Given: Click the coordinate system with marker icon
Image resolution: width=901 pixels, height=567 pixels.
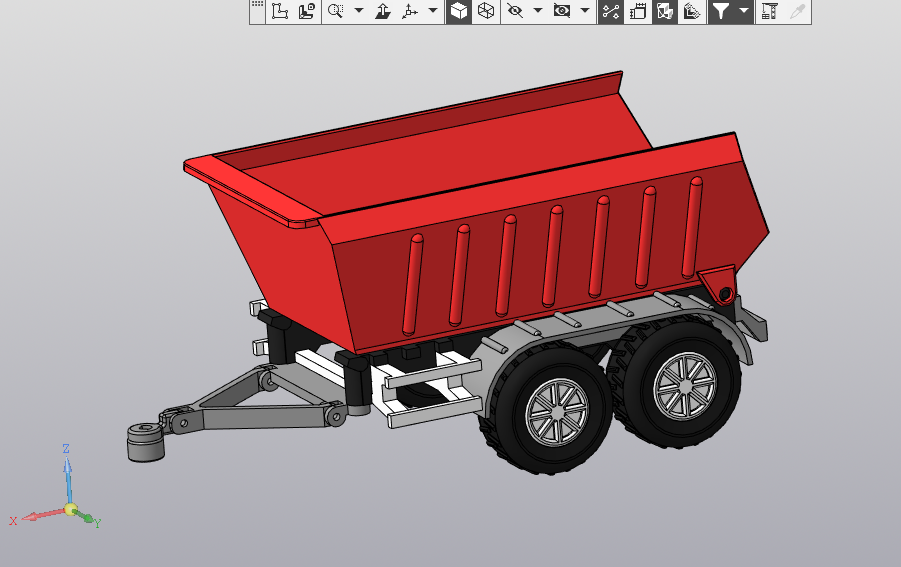Looking at the screenshot, I should coord(307,11).
